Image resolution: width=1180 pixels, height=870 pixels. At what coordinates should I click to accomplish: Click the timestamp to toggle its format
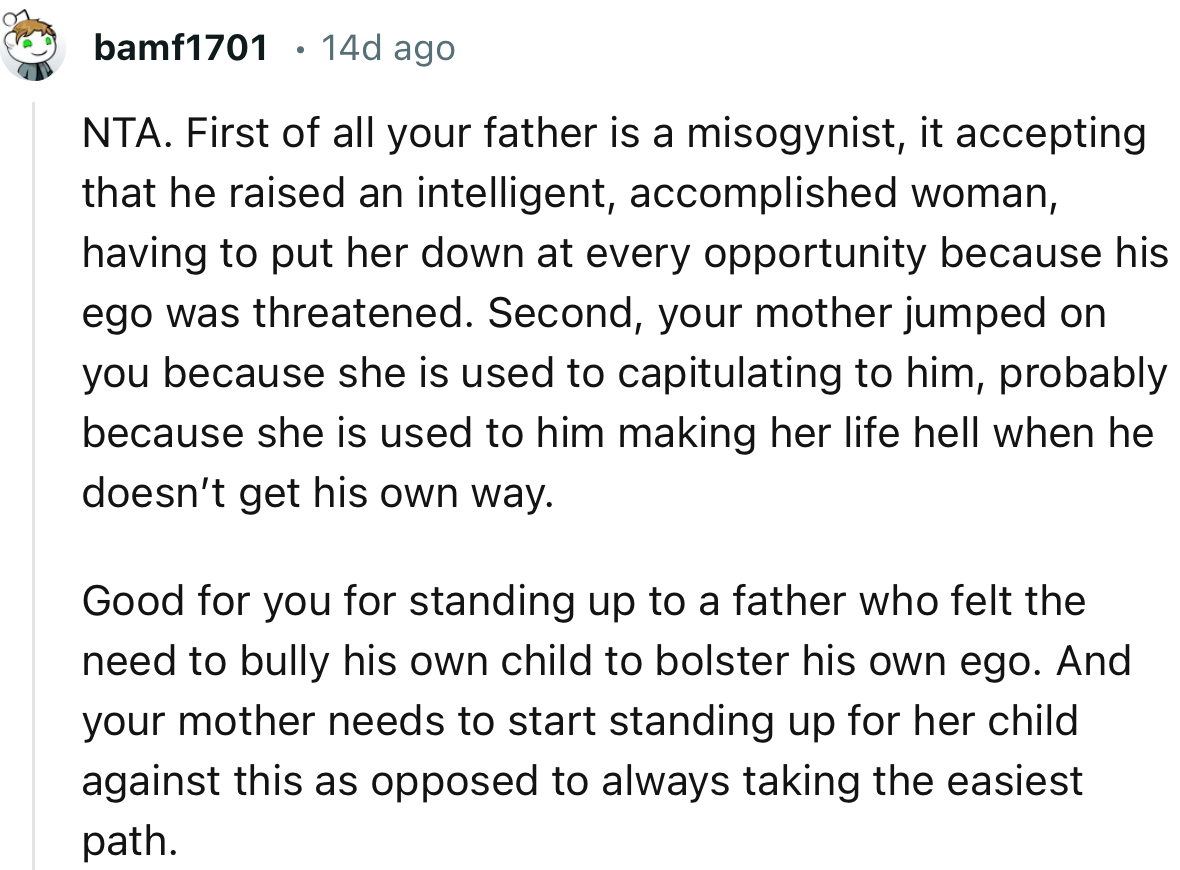[x=388, y=47]
